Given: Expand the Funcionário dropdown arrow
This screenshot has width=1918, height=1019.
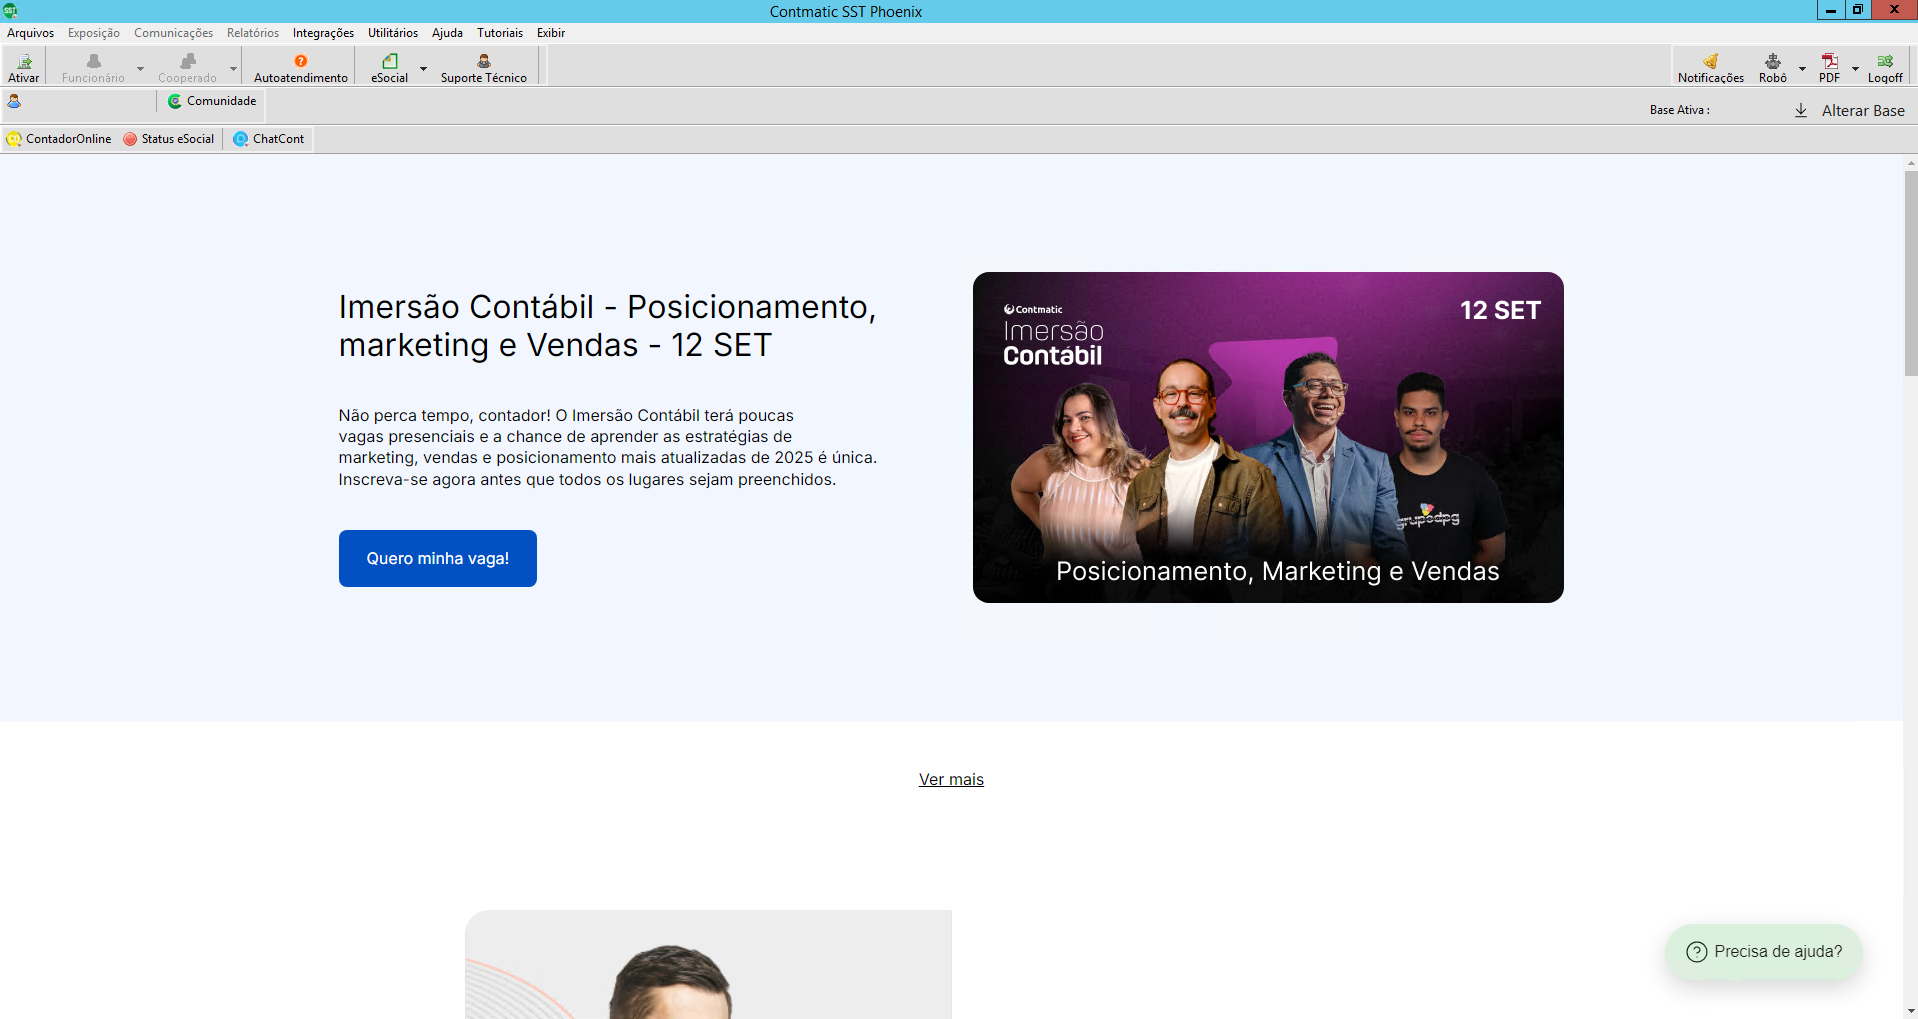Looking at the screenshot, I should pyautogui.click(x=140, y=68).
